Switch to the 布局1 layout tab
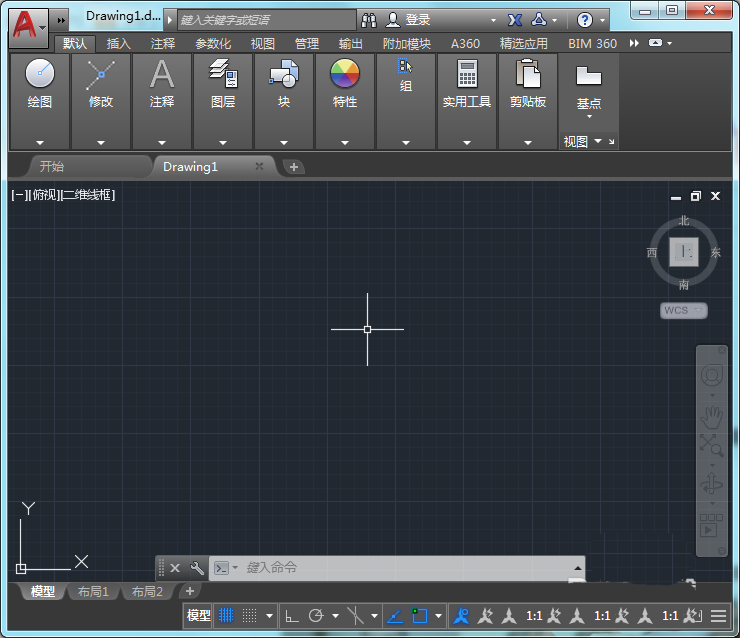 (x=93, y=592)
